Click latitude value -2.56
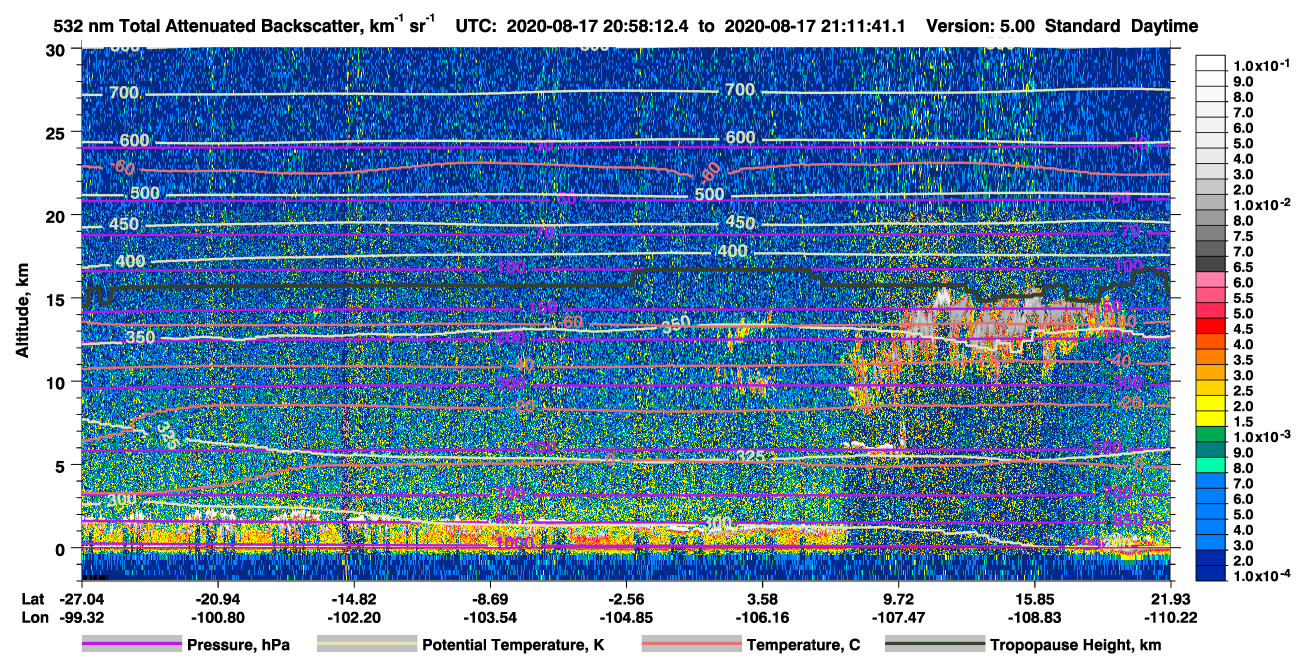 pos(626,597)
